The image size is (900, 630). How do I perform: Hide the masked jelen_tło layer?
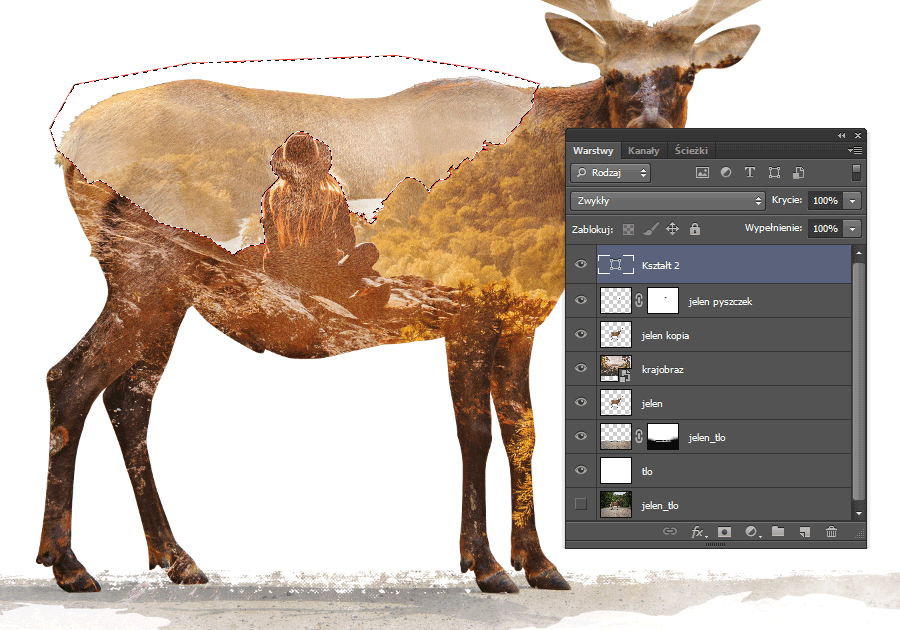tap(581, 436)
